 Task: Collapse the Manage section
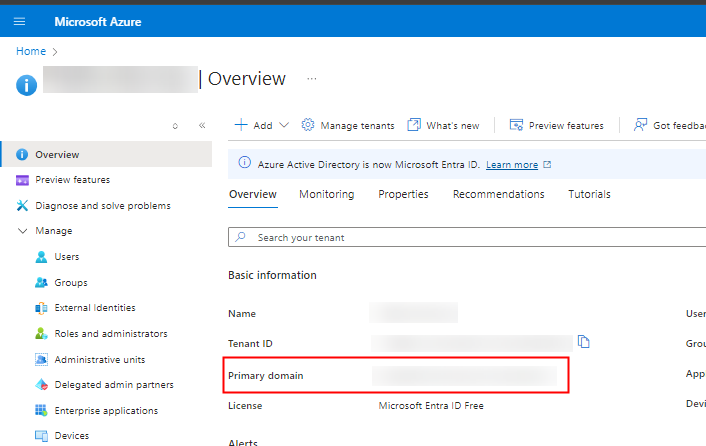coord(24,231)
